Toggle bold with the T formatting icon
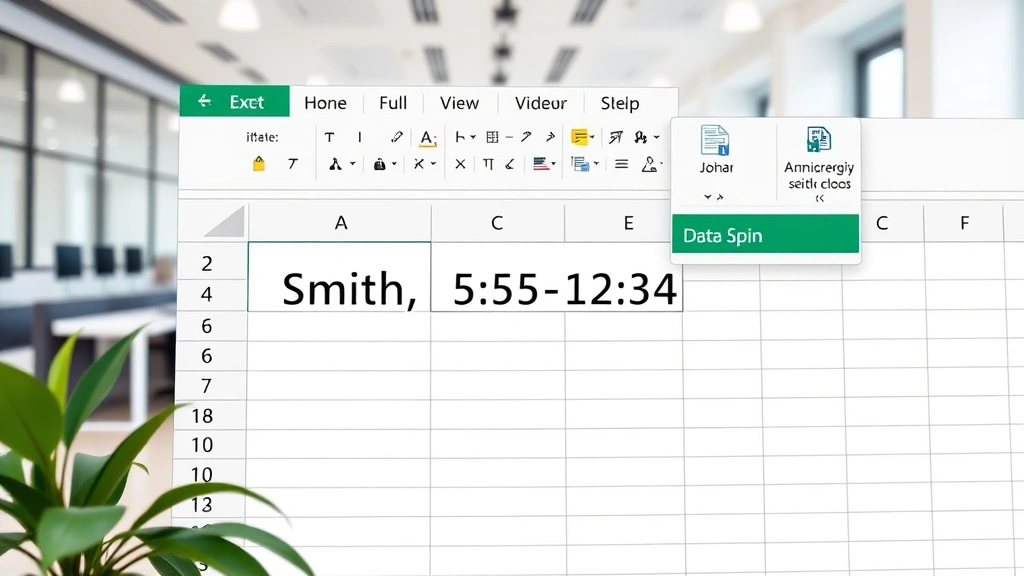 point(330,136)
